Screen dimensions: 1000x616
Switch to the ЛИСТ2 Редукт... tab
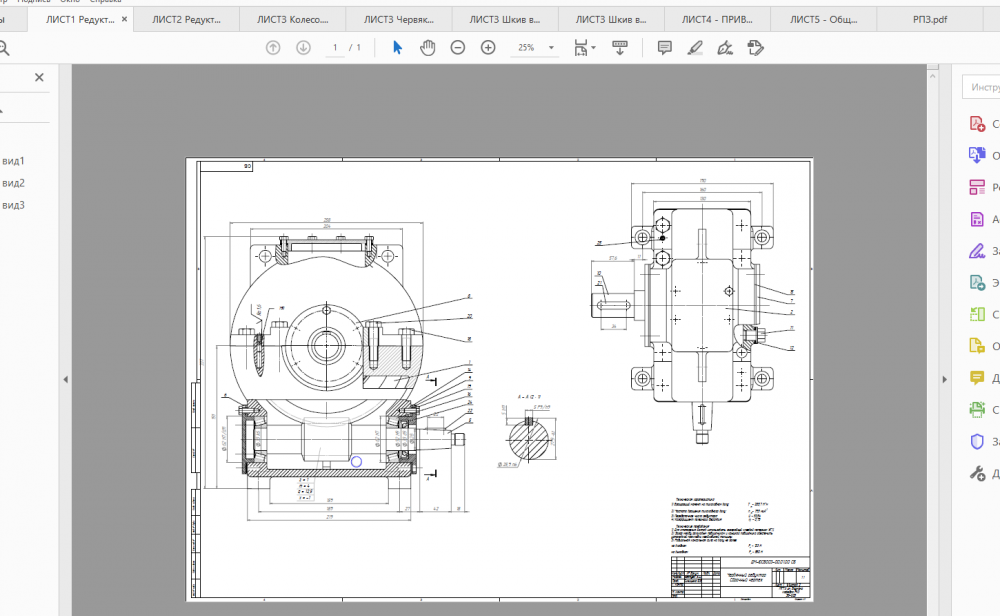coord(185,19)
